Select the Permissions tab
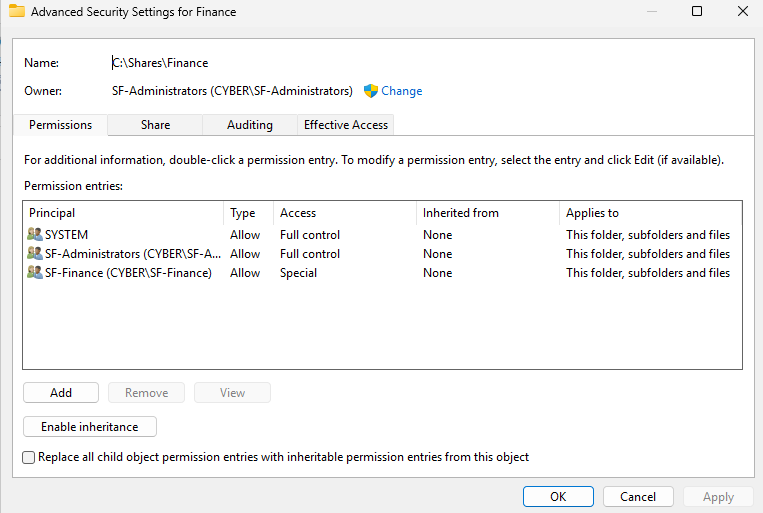Viewport: 763px width, 513px height. point(60,125)
